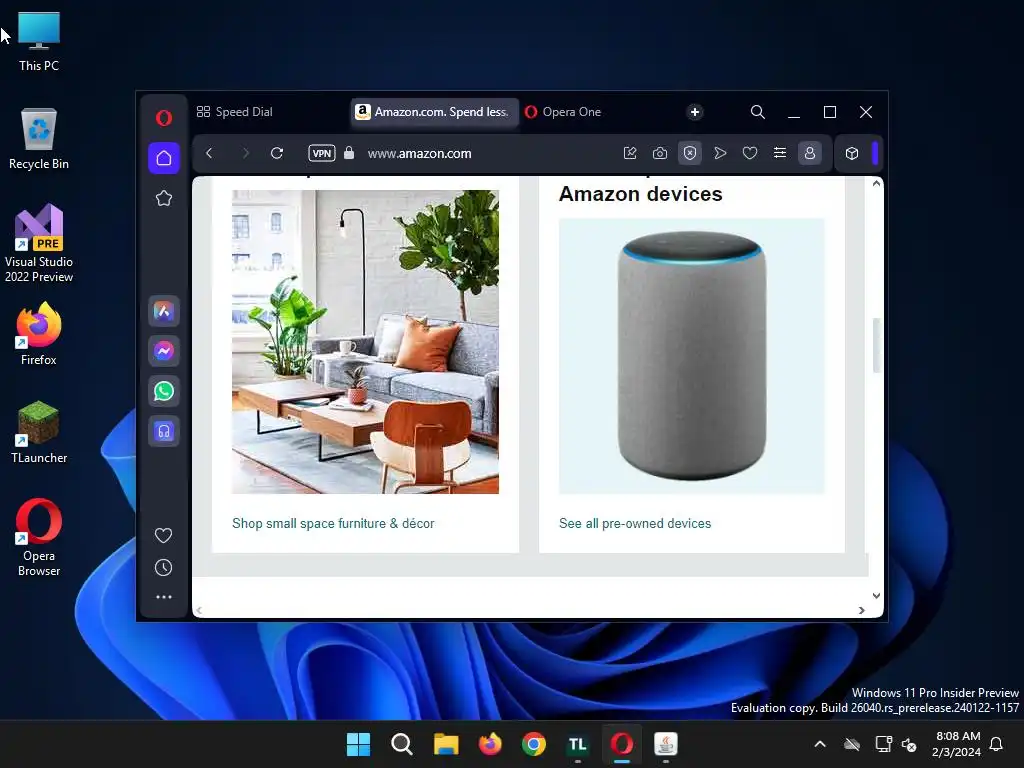The image size is (1024, 768).
Task: Click the padlock site security icon
Action: coord(349,153)
